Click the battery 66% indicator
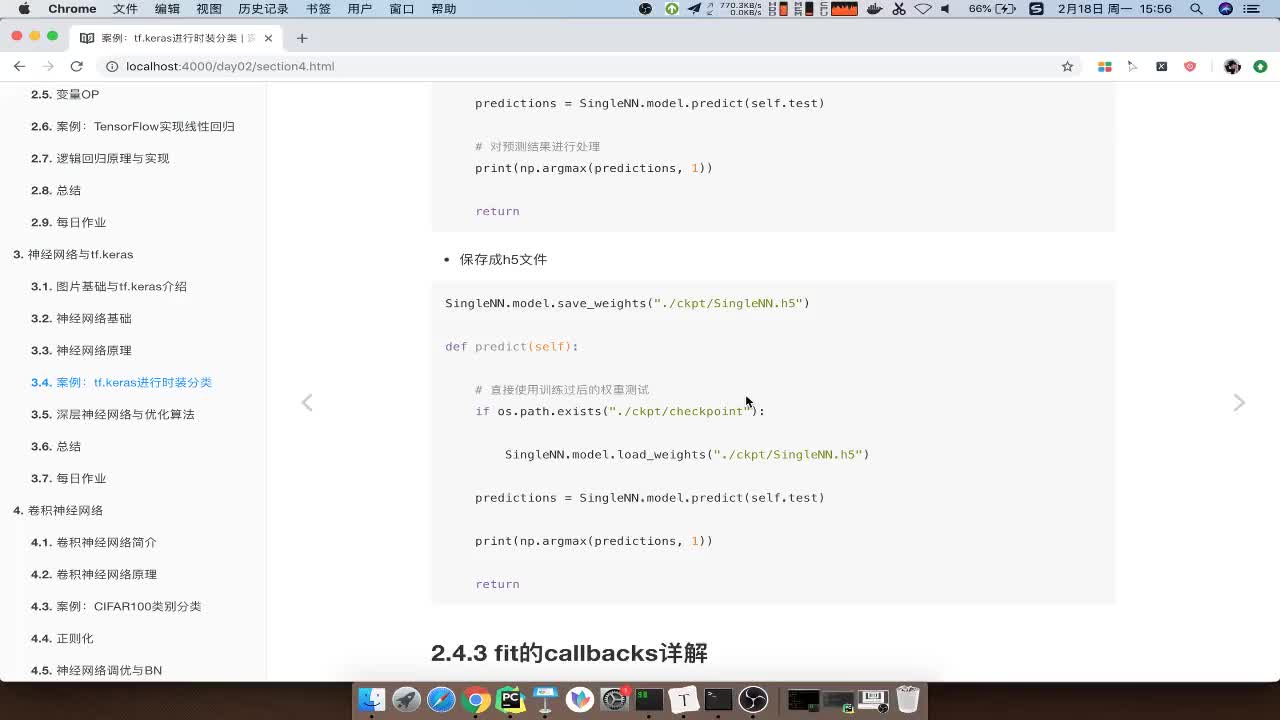Screen dimensions: 1280x720 click(992, 9)
